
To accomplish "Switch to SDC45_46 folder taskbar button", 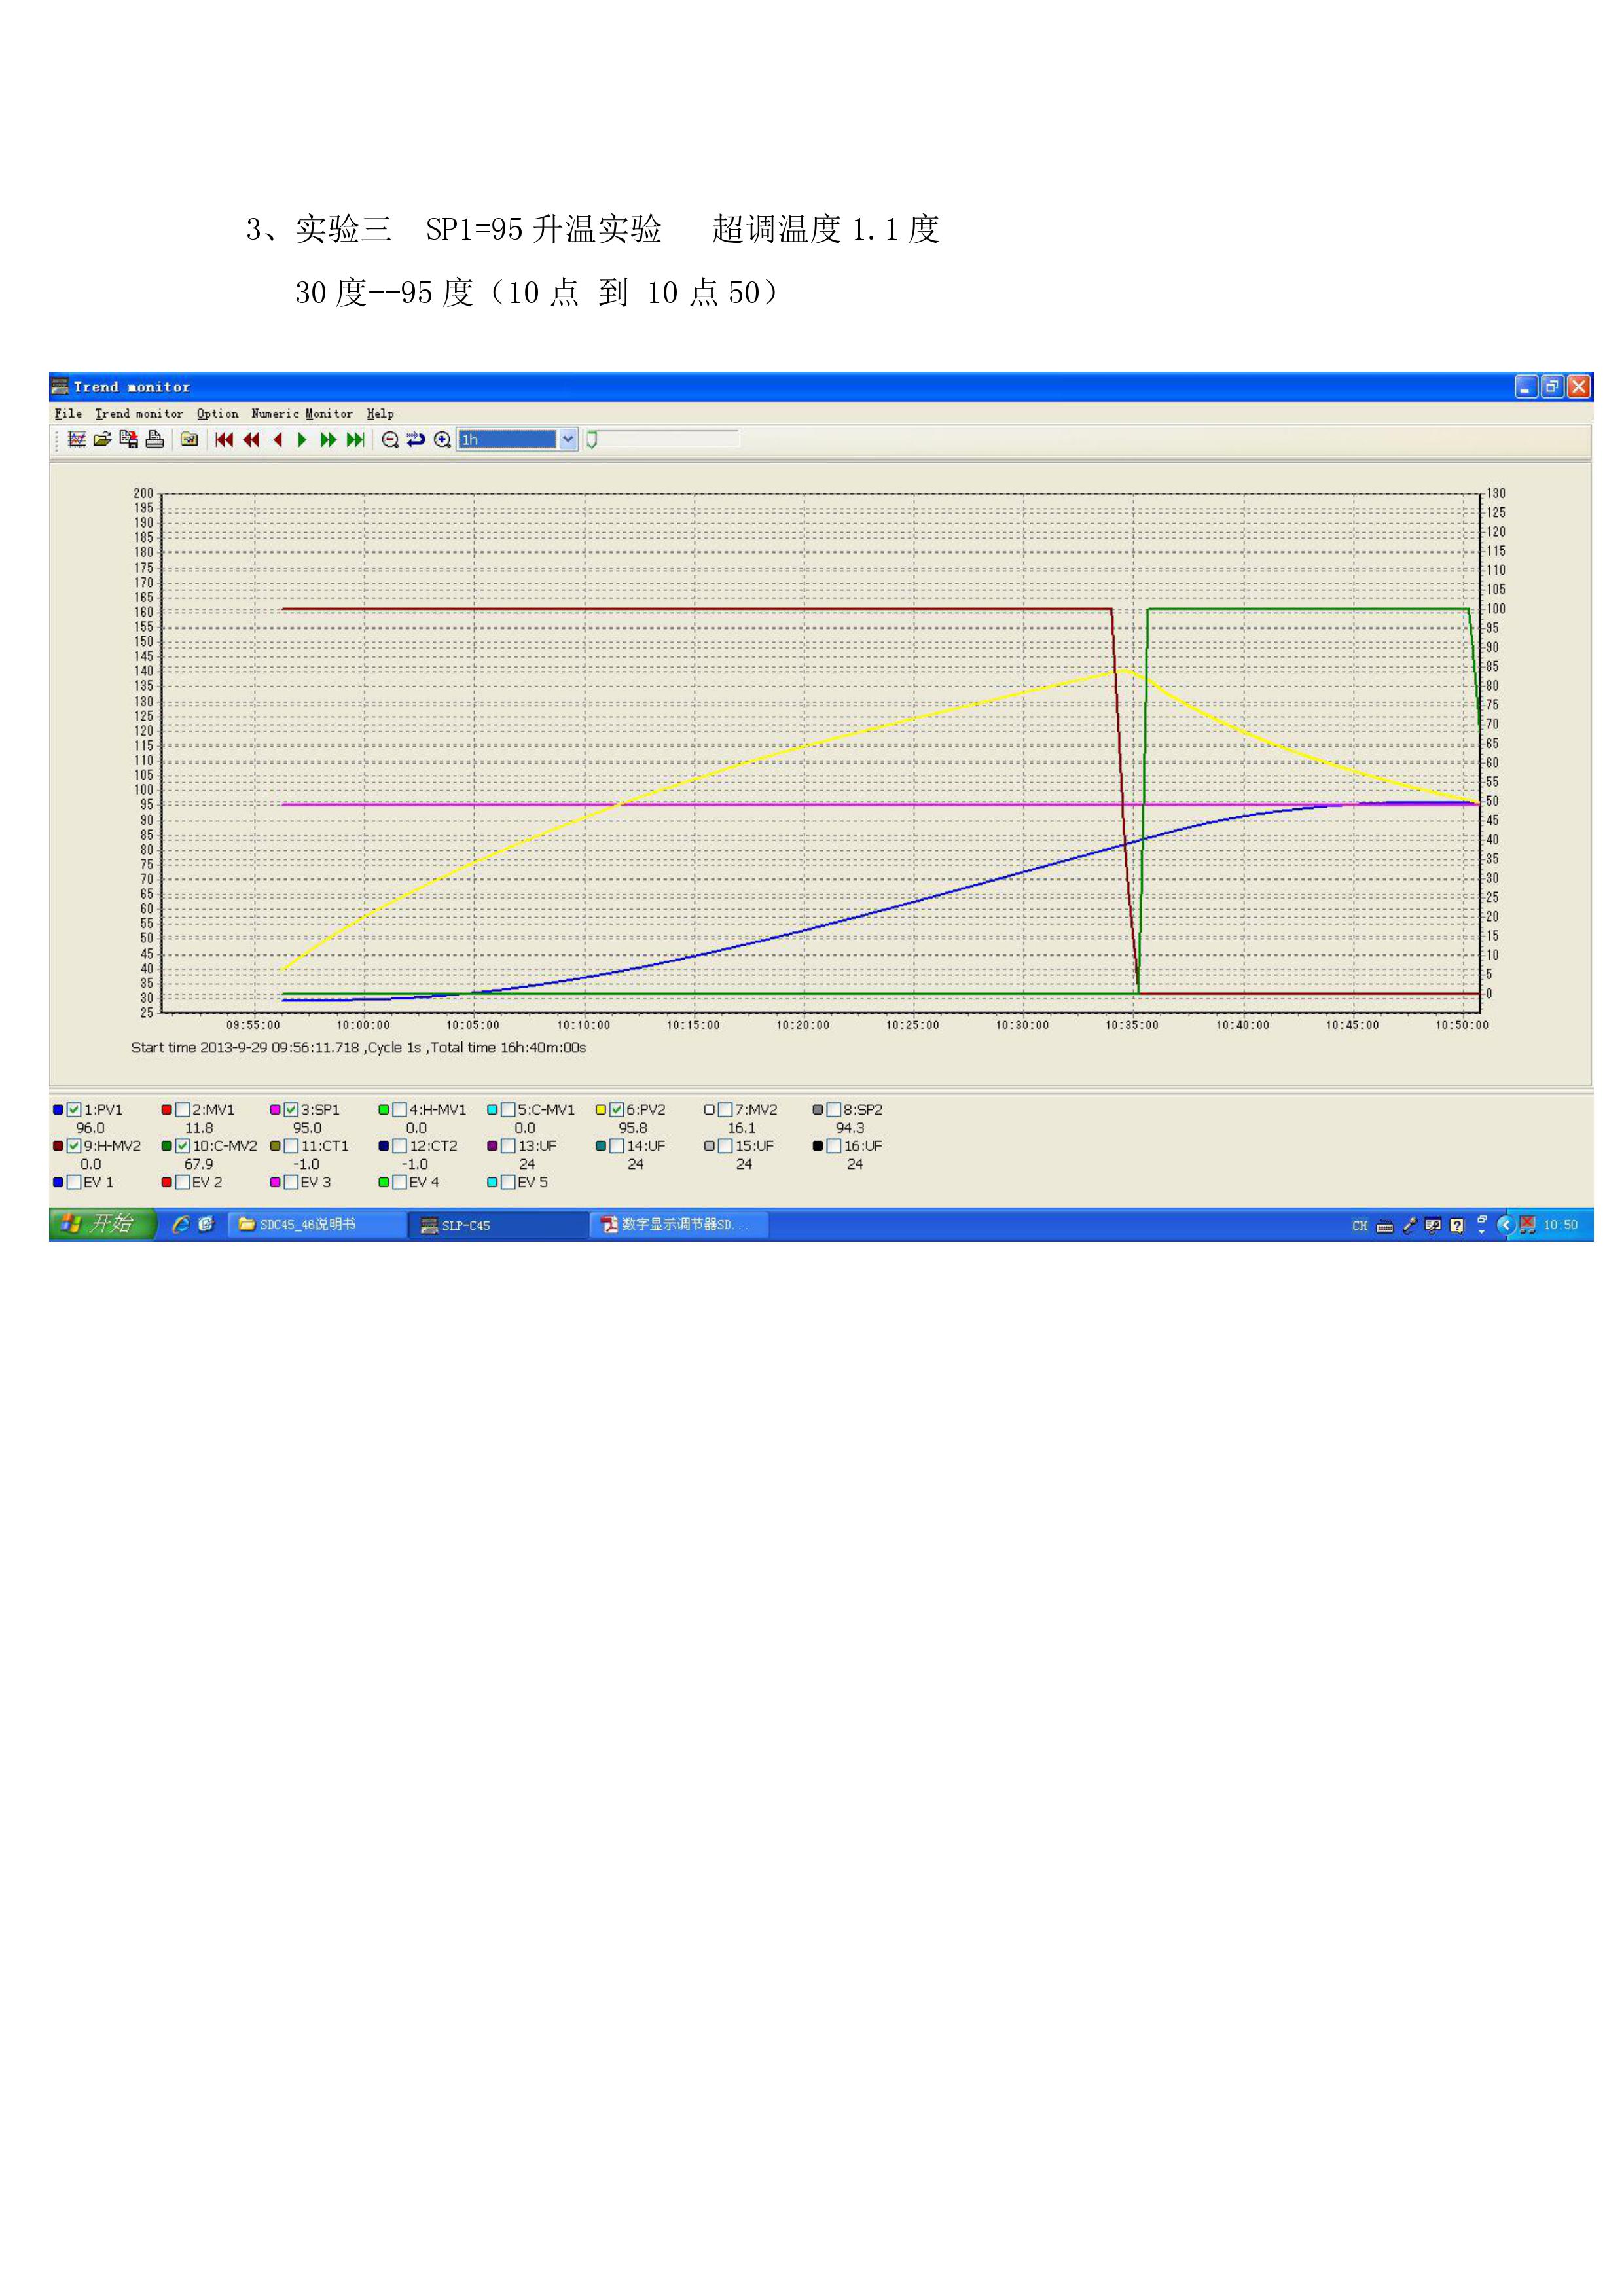I will [x=317, y=1225].
